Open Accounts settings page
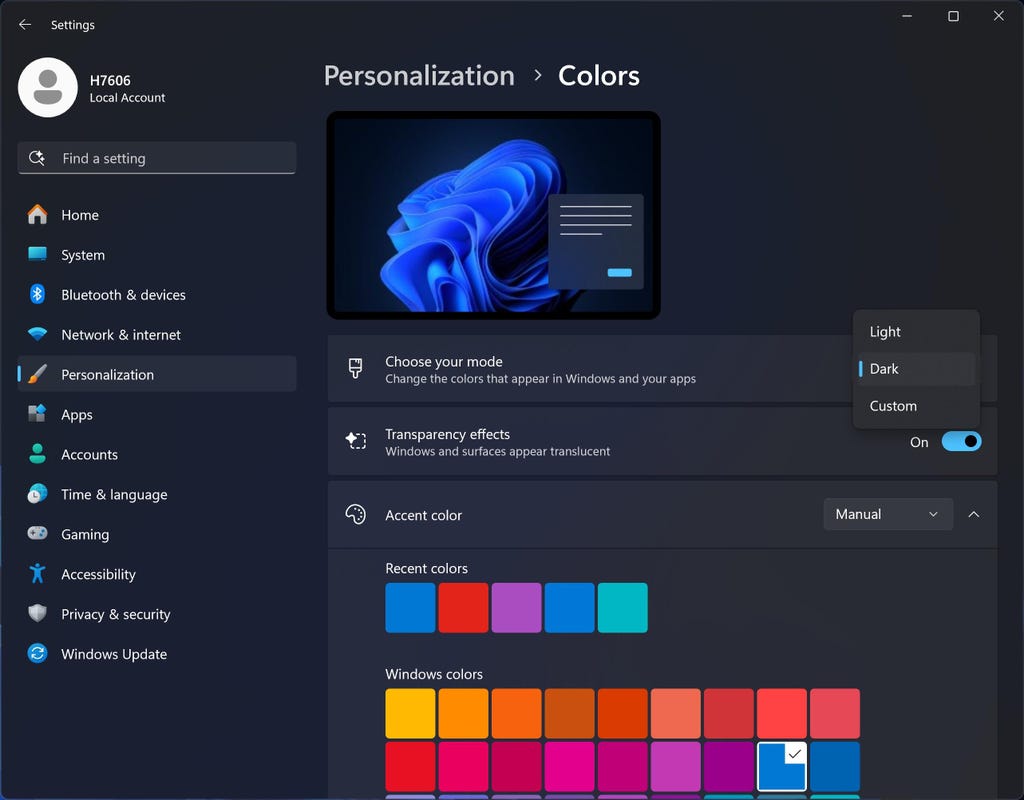1024x800 pixels. pyautogui.click(x=157, y=454)
